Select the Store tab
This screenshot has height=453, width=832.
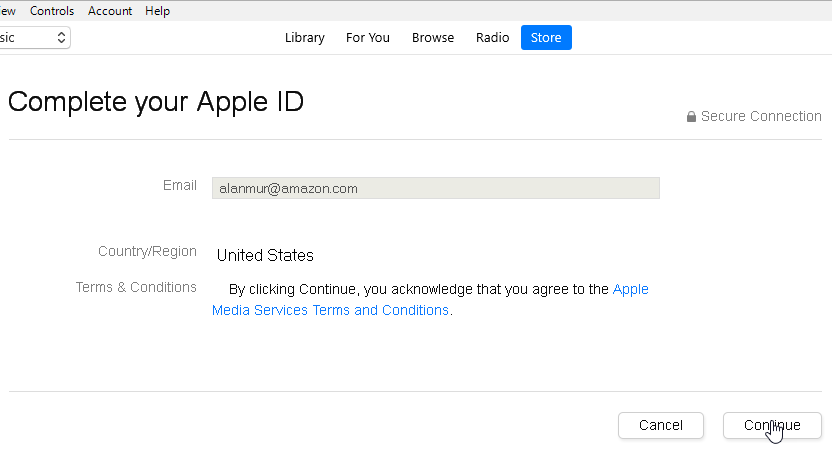546,38
